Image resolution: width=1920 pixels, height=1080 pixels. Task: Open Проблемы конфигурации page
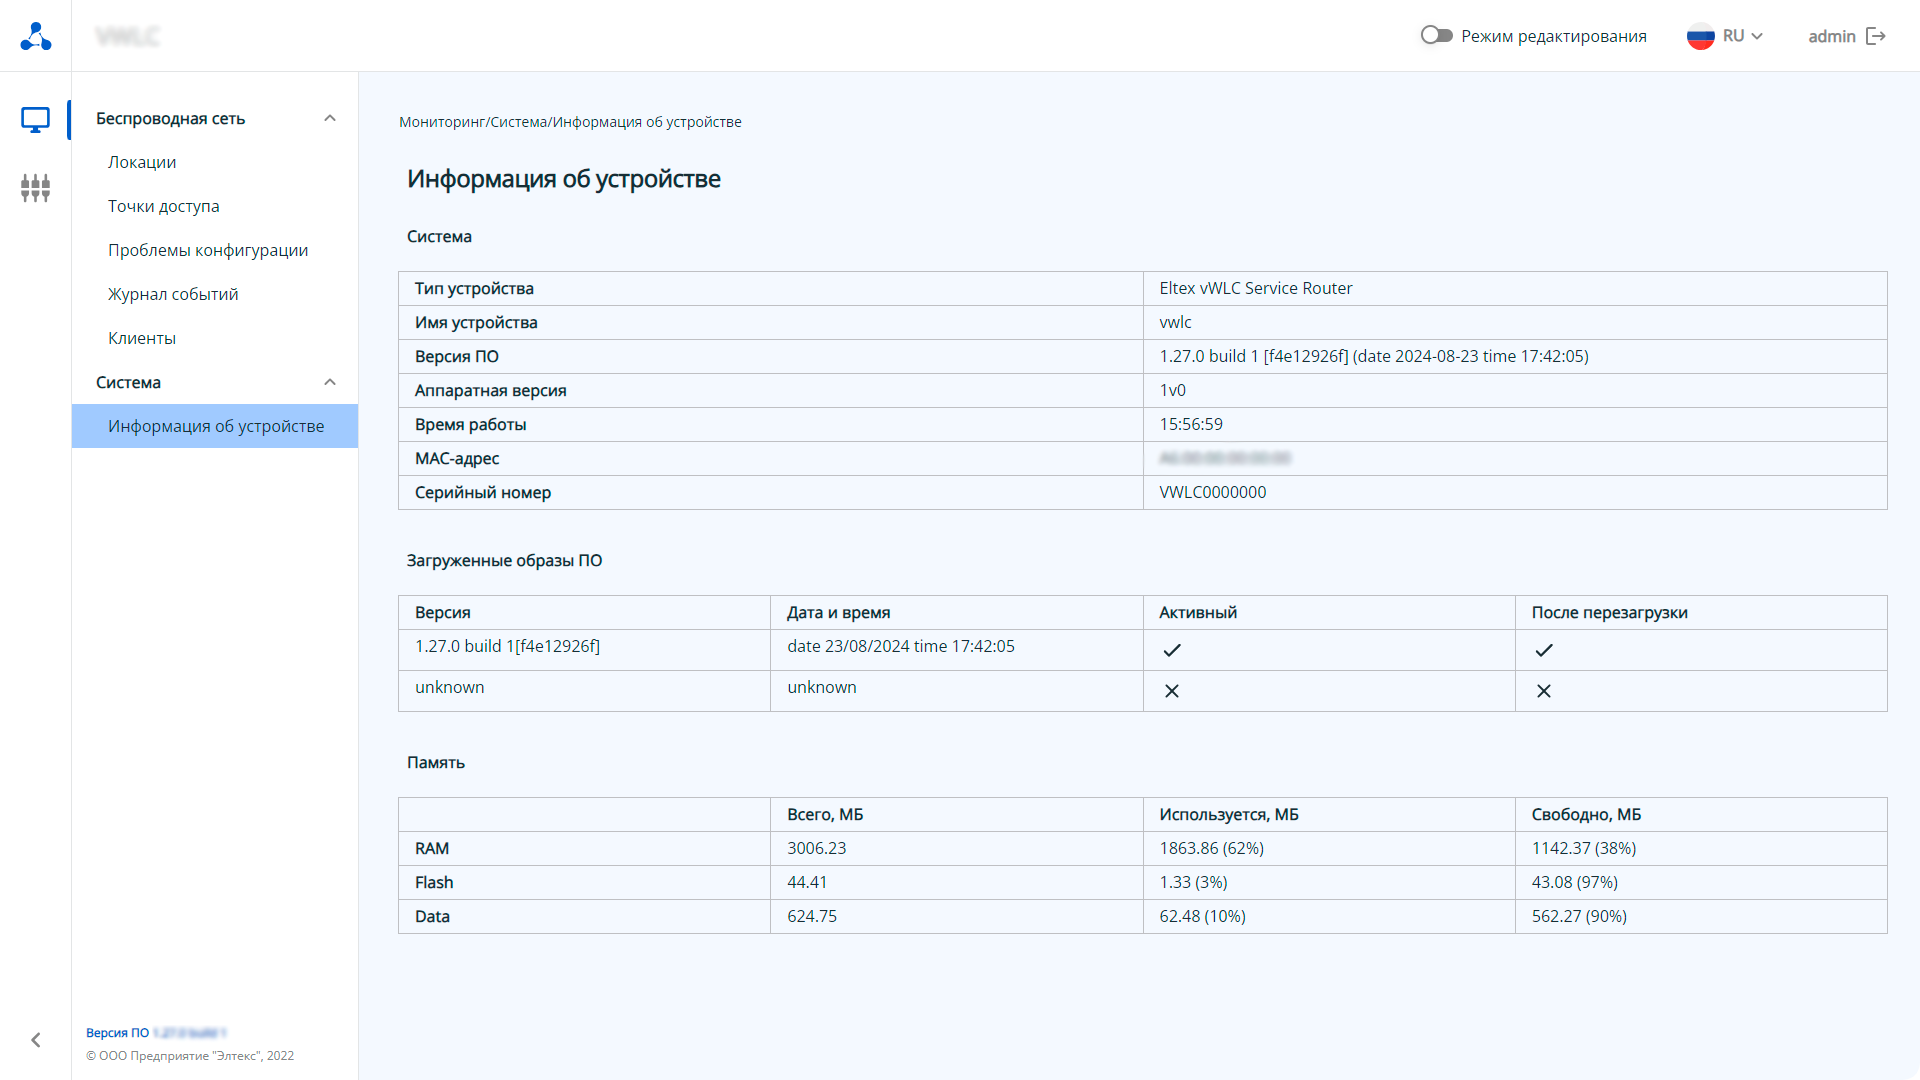208,250
